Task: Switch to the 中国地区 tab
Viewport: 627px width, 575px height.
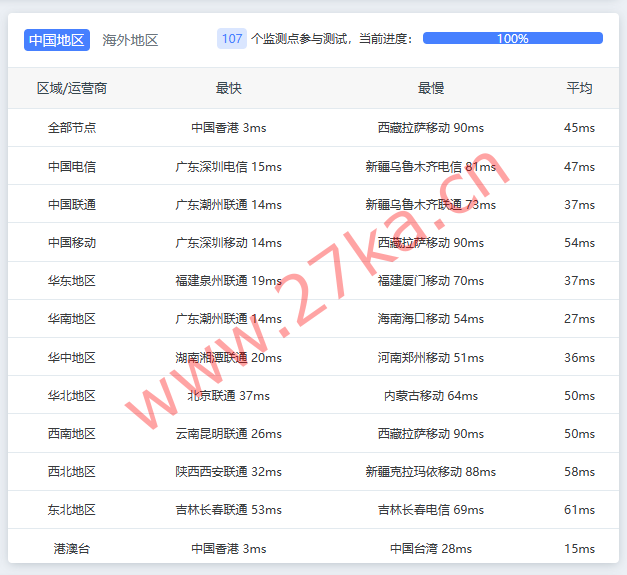Action: [x=57, y=40]
